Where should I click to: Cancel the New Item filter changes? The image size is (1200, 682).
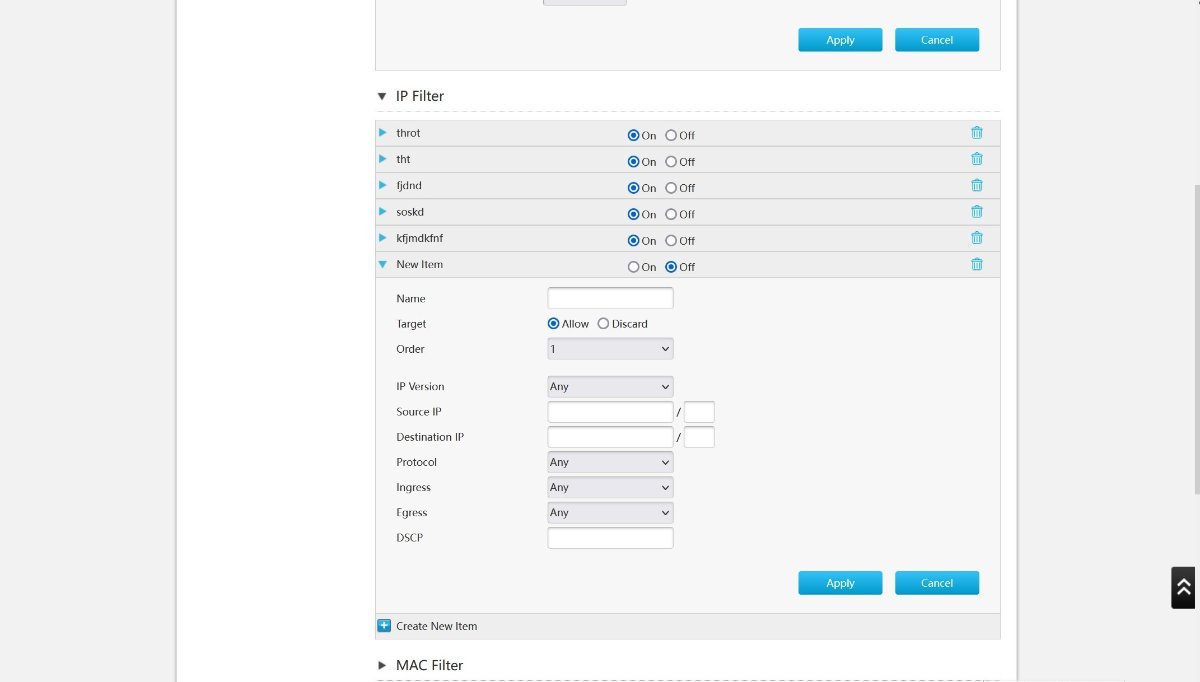936,583
